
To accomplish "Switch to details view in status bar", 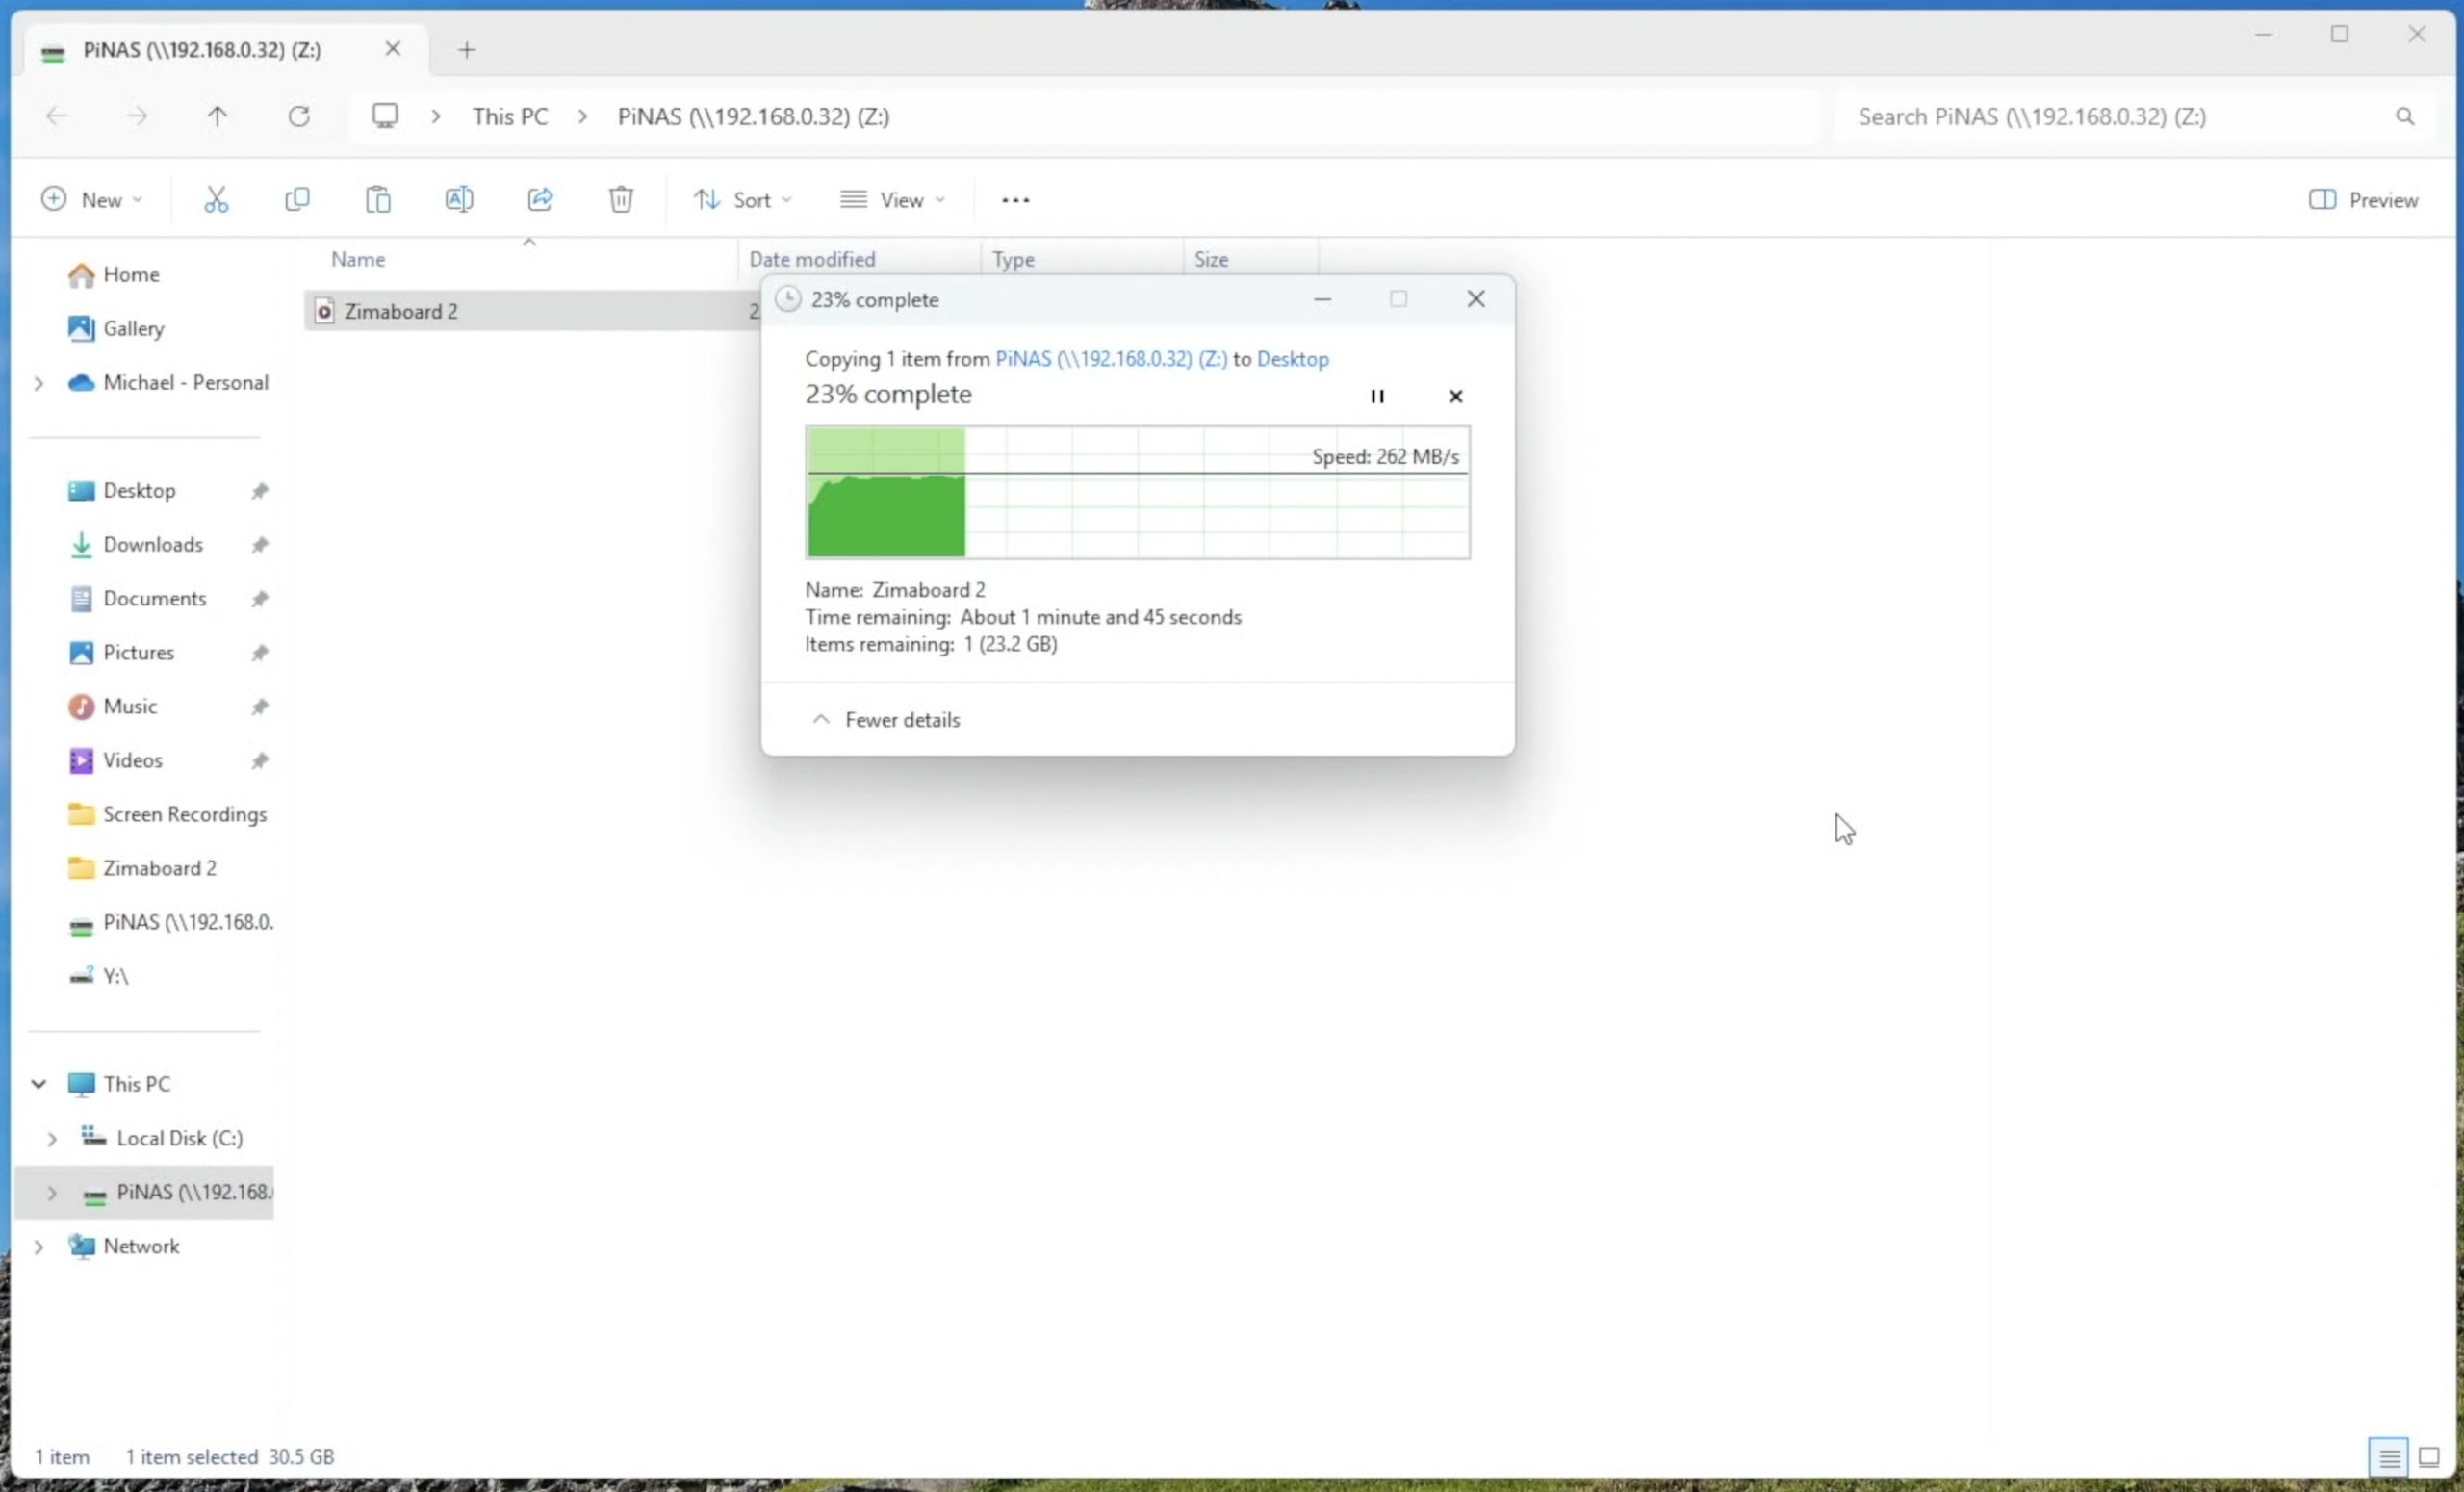I will [2389, 1457].
